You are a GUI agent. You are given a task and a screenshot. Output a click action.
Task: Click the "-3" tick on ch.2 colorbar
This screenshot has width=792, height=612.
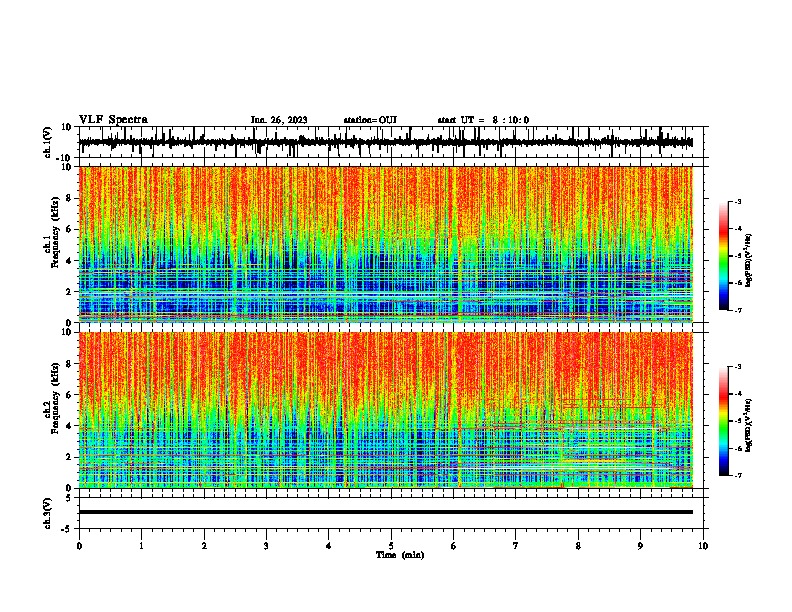pyautogui.click(x=738, y=367)
